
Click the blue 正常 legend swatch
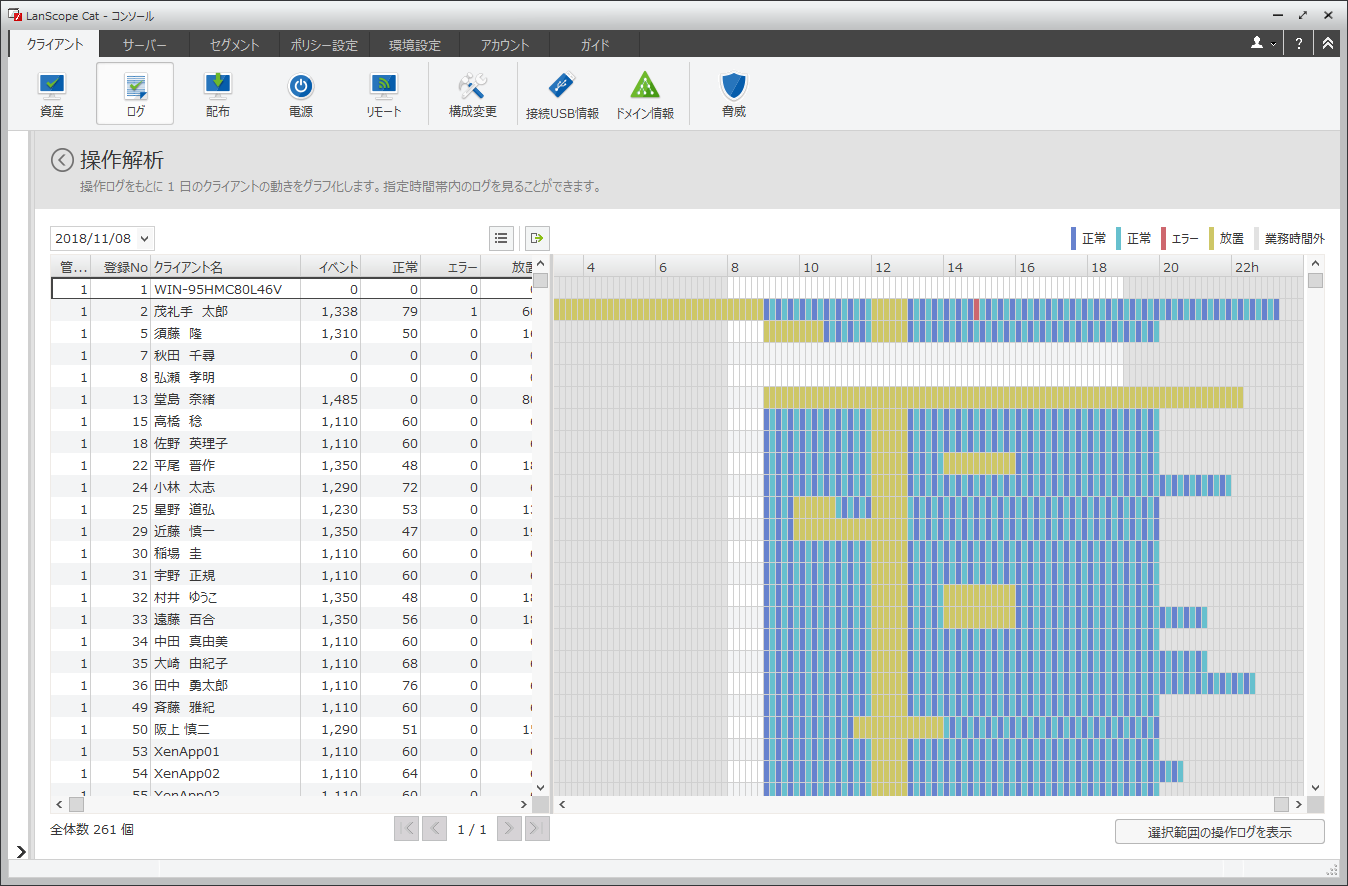pyautogui.click(x=1073, y=238)
